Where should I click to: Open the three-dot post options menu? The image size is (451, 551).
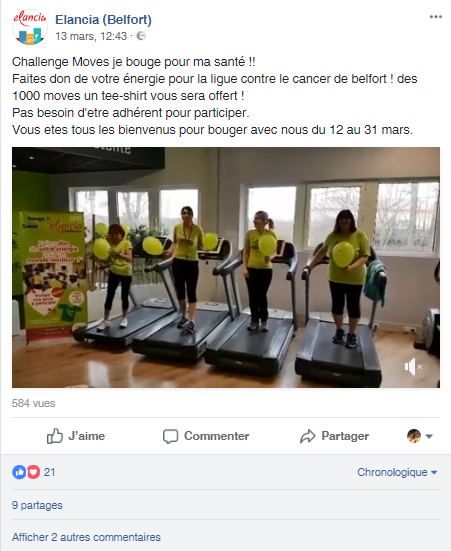[x=436, y=17]
